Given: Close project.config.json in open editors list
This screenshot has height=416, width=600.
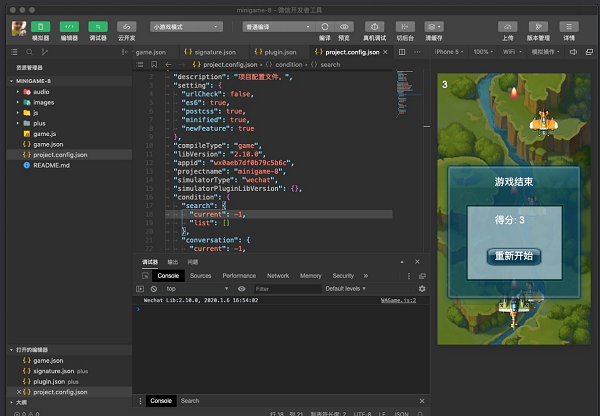Looking at the screenshot, I should point(19,392).
